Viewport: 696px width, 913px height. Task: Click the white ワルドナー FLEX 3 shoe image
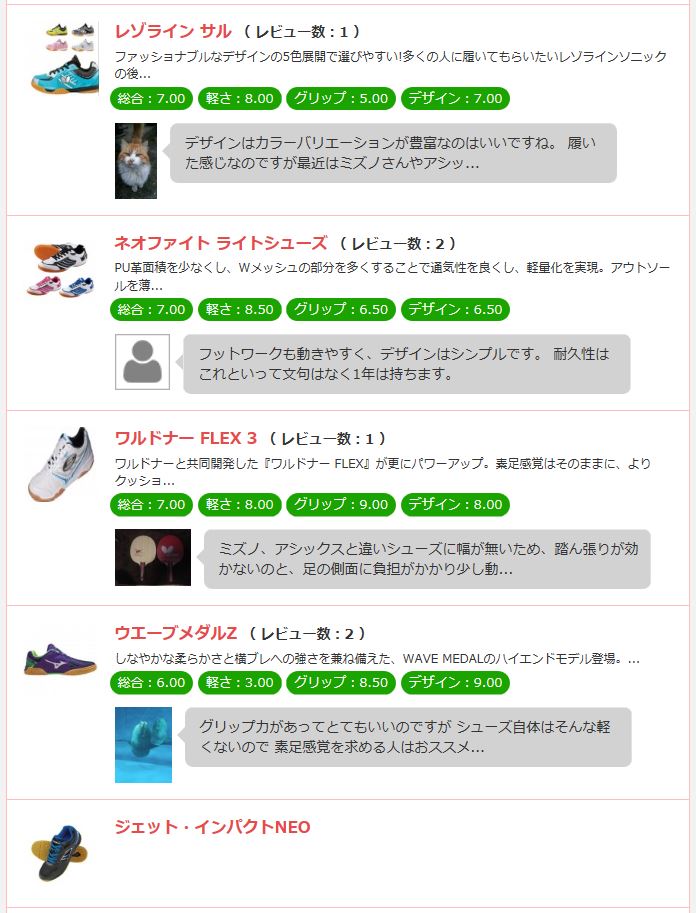pos(61,464)
